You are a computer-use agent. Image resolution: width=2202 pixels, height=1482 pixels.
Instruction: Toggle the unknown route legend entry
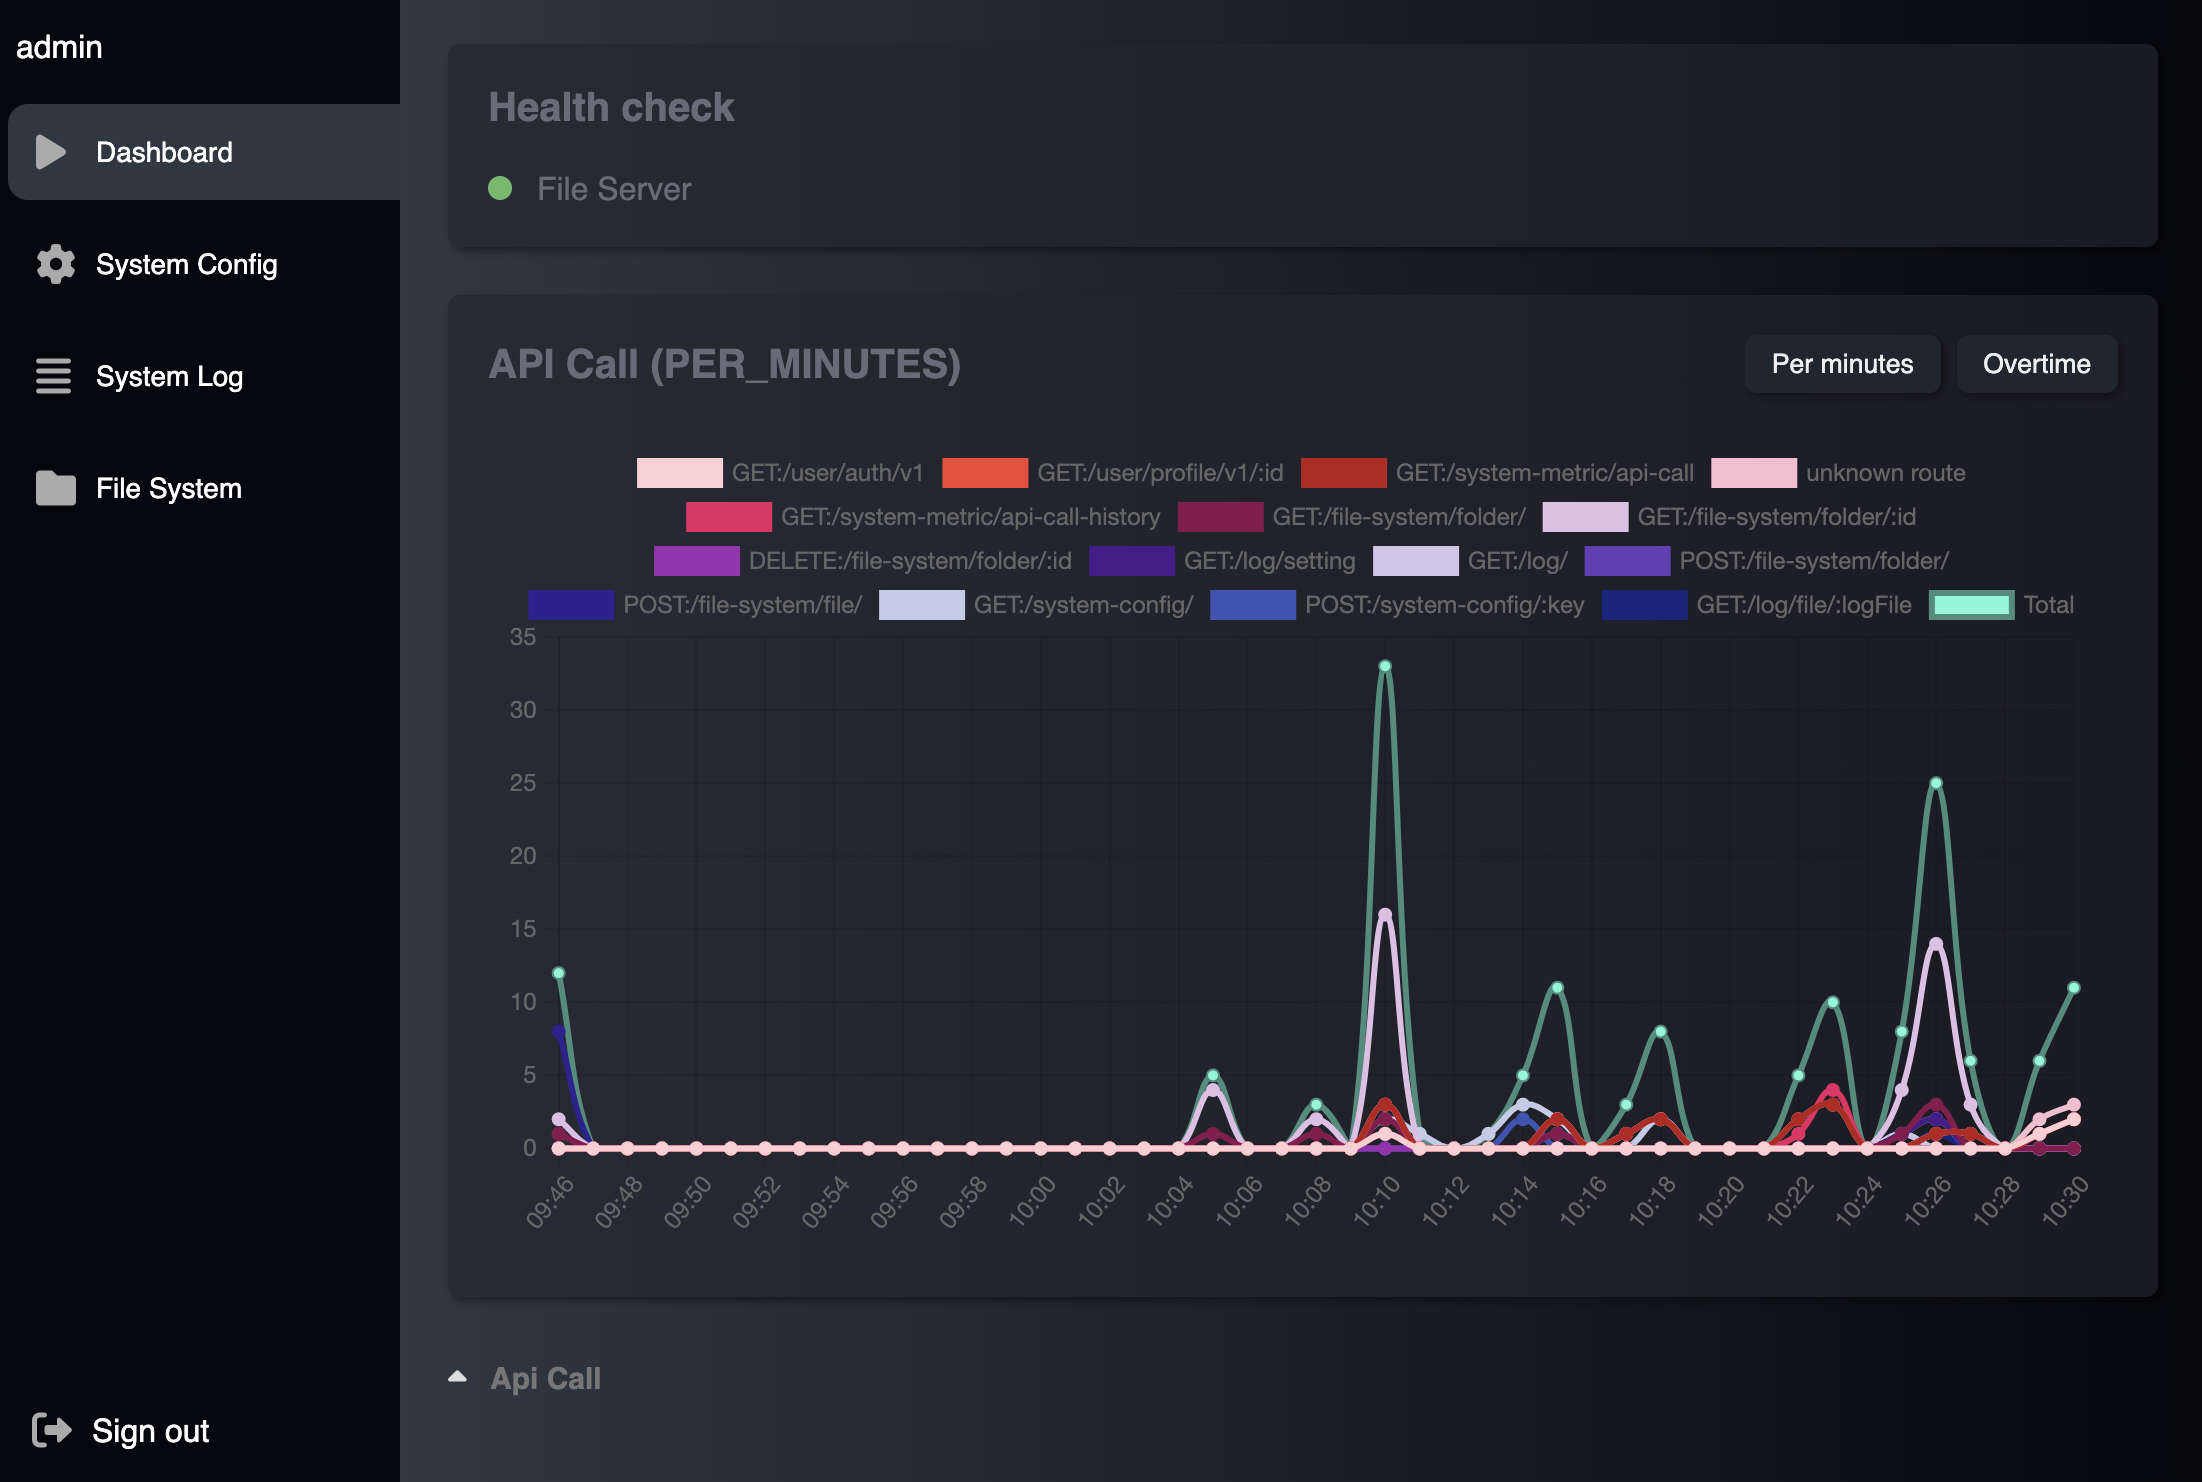(1884, 473)
